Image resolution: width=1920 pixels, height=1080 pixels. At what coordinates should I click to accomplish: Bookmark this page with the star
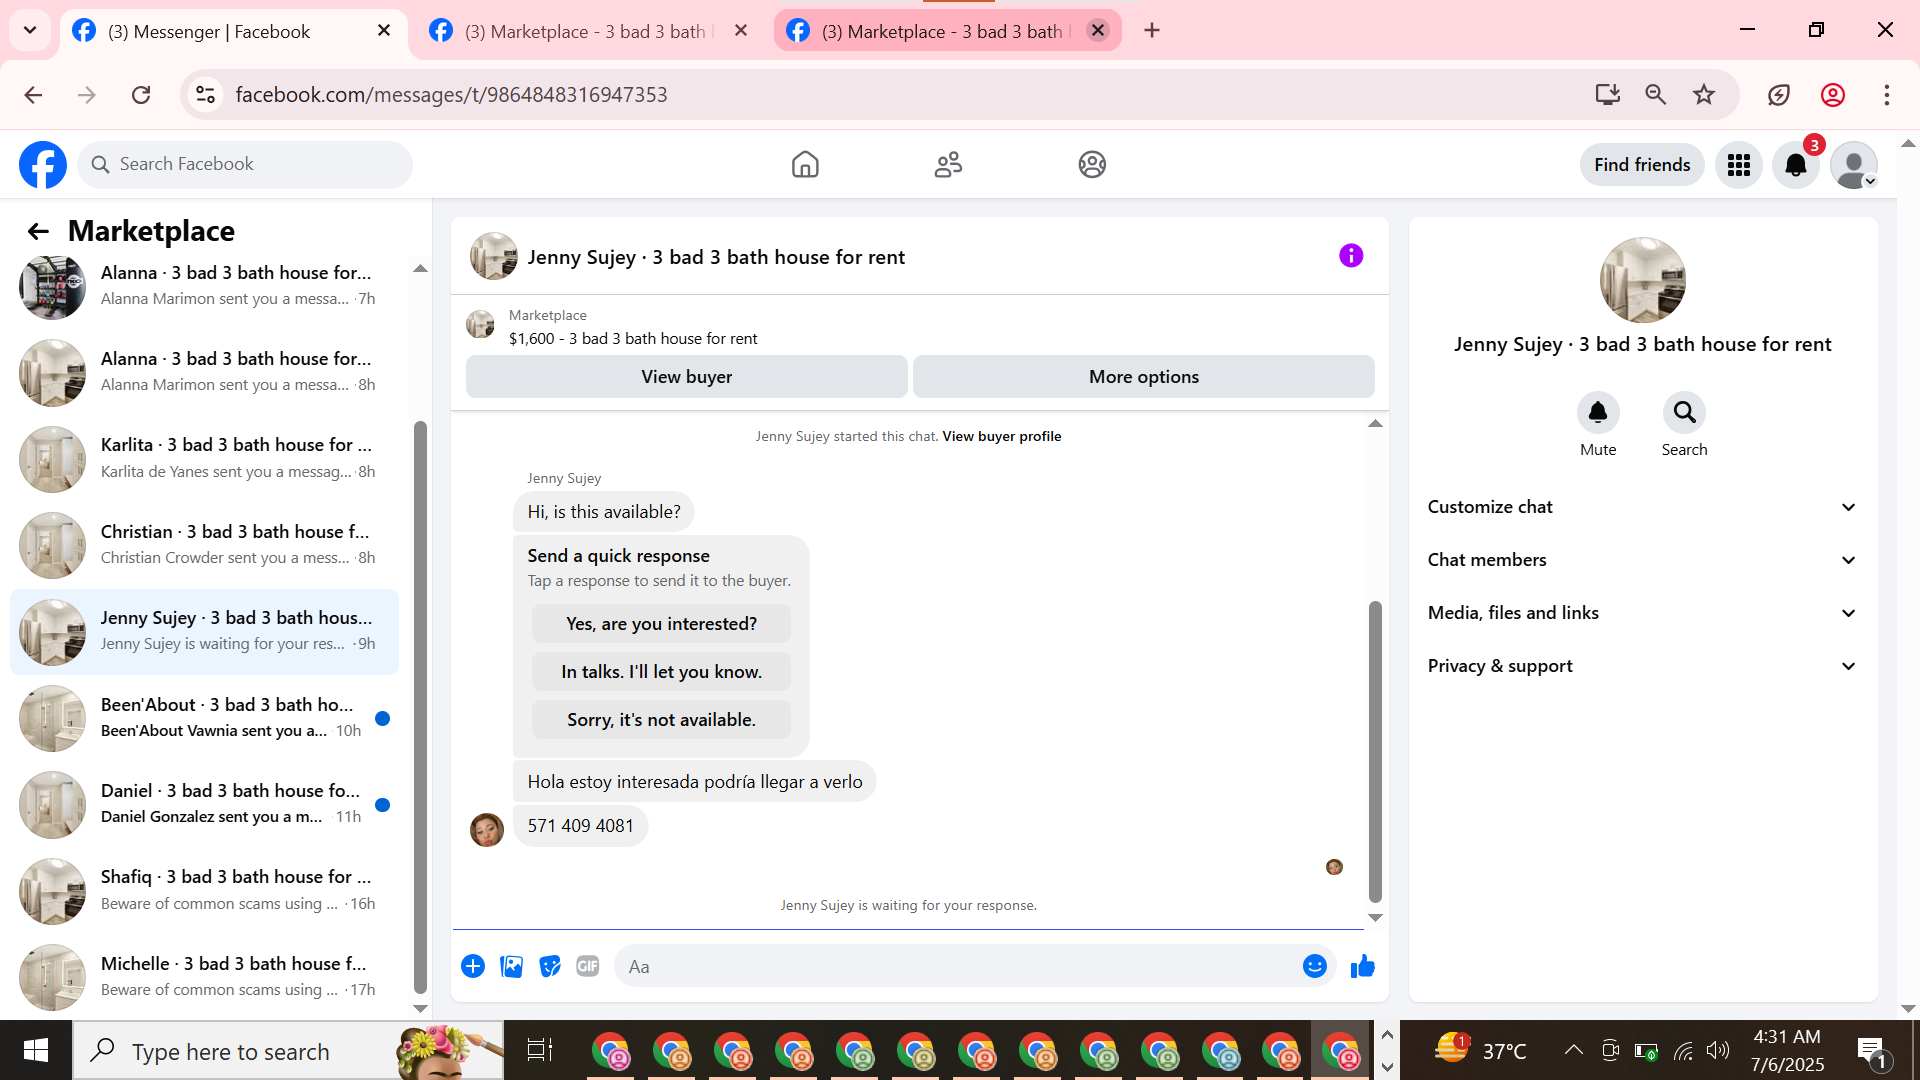tap(1704, 95)
